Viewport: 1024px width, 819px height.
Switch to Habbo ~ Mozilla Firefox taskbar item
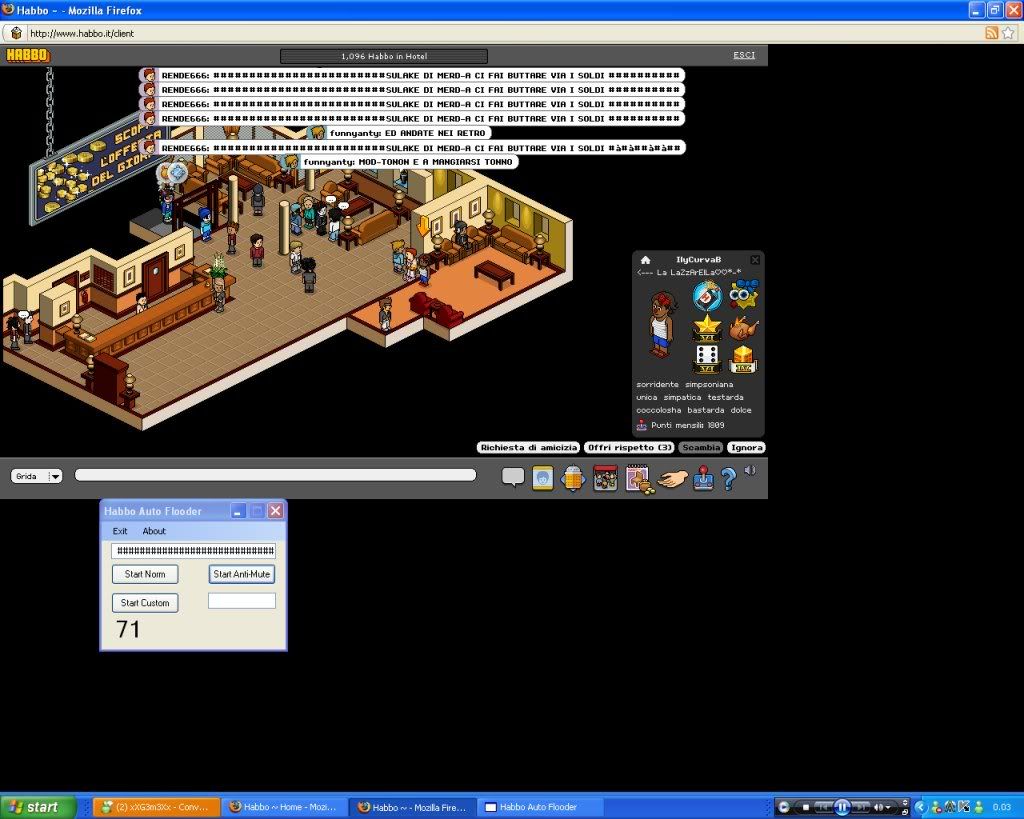(413, 807)
